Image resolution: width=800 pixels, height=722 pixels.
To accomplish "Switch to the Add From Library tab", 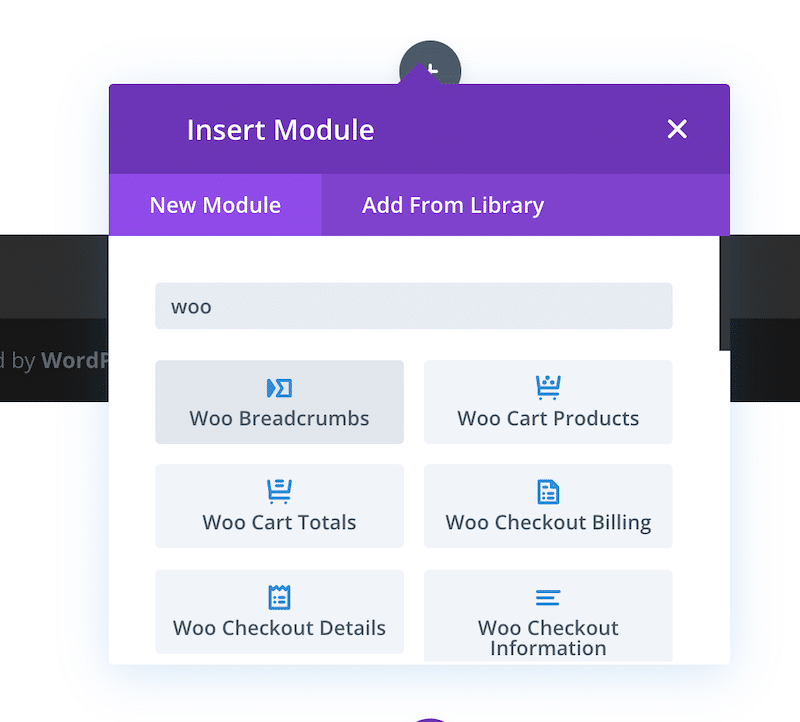I will (453, 205).
